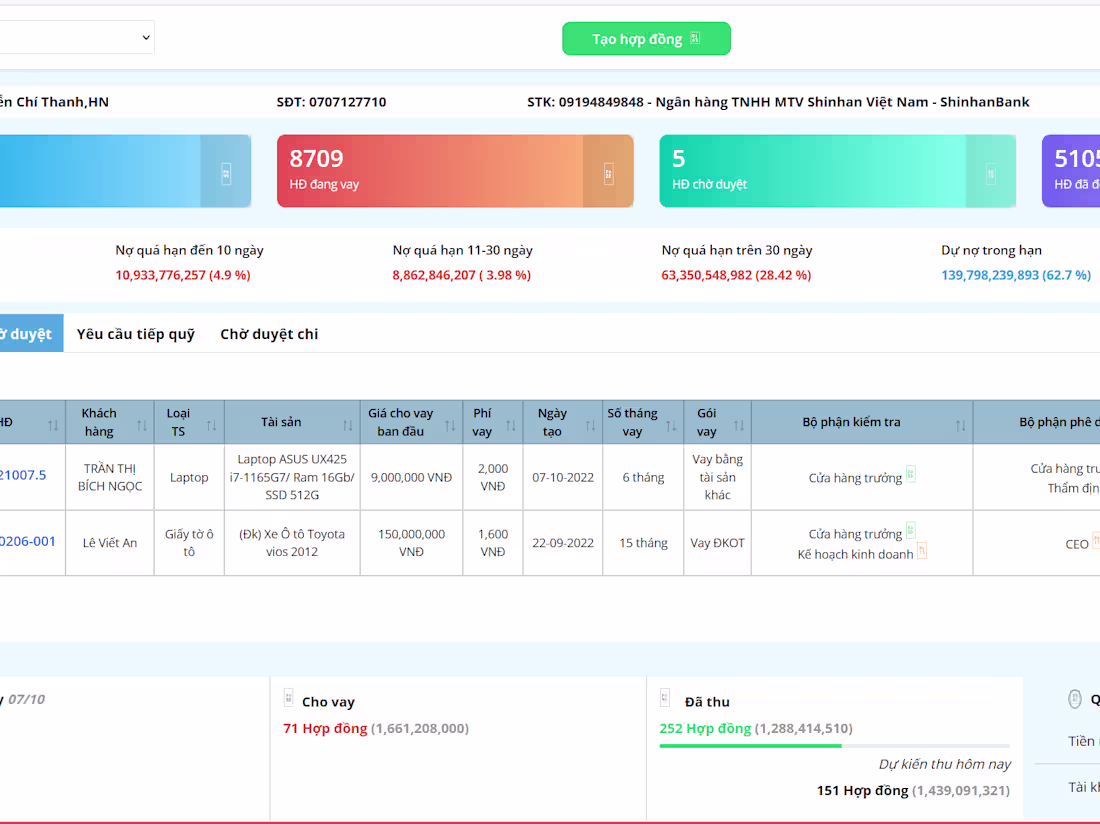The width and height of the screenshot is (1100, 825).
Task: Click customer name TRẦN THỊ BÍCH NGỌC
Action: [x=109, y=477]
